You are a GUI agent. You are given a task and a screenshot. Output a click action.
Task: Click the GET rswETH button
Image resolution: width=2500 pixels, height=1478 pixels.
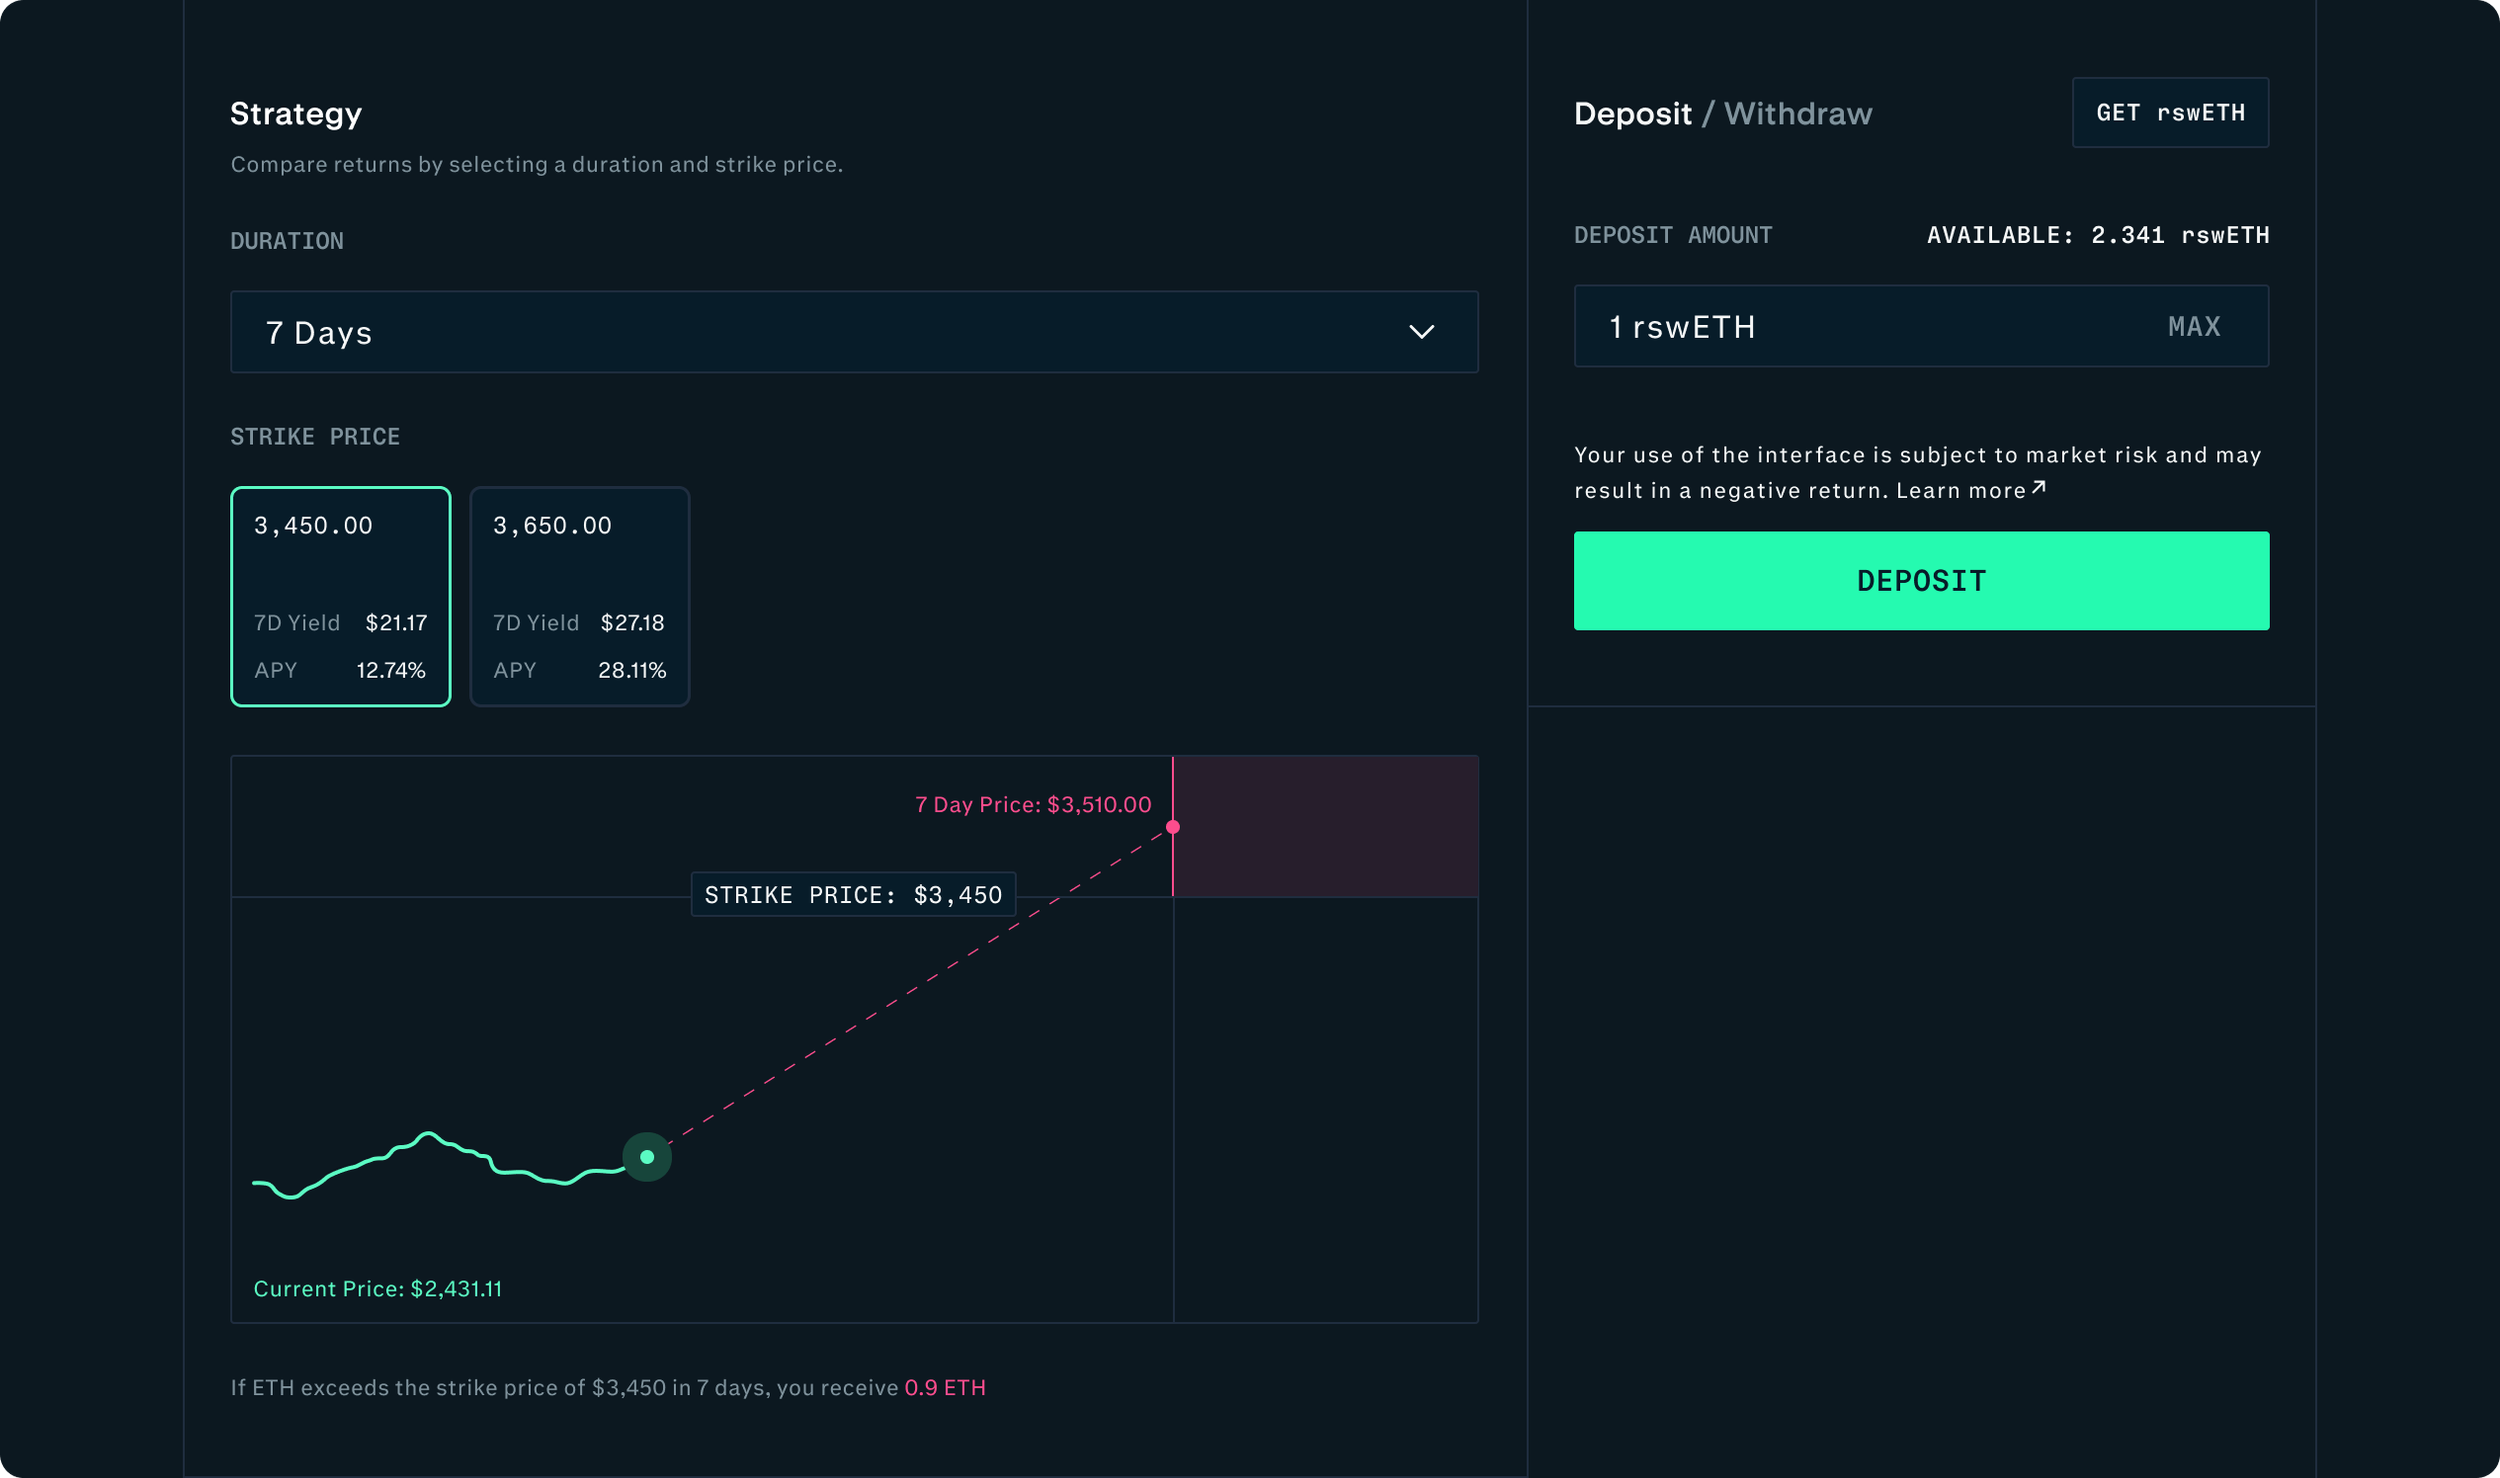click(2170, 112)
